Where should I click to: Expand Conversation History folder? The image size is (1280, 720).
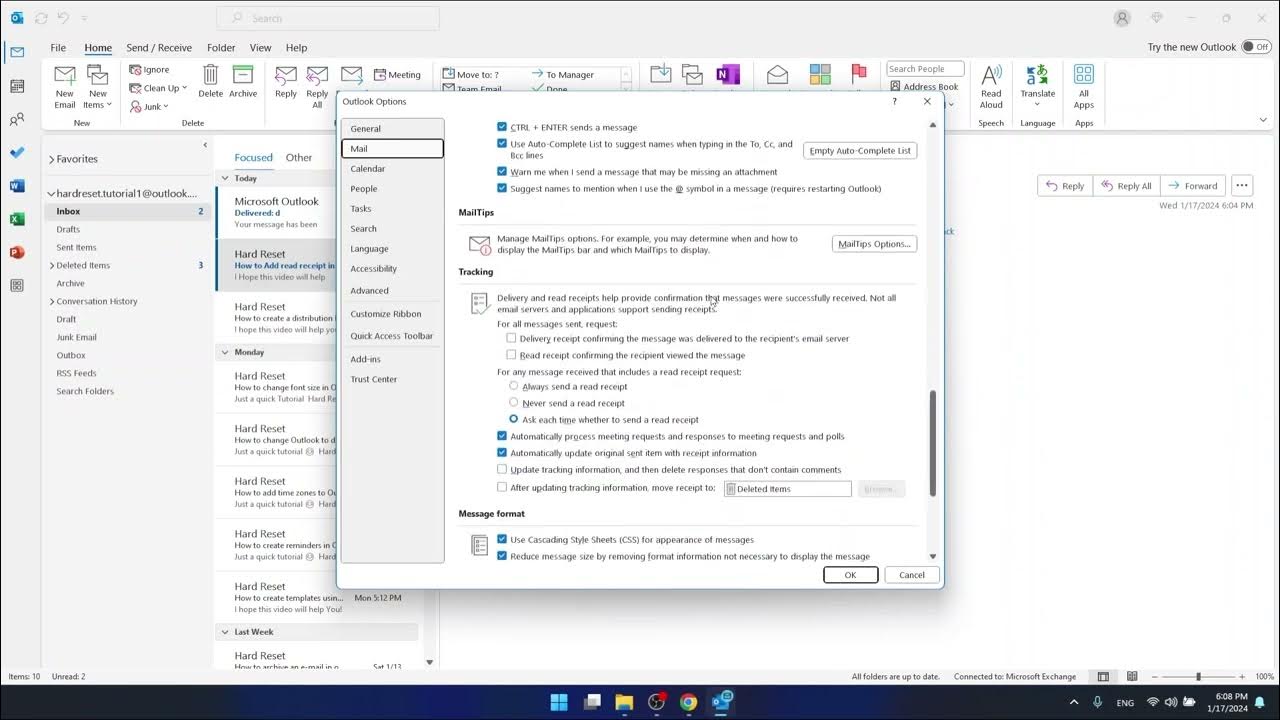coord(52,301)
